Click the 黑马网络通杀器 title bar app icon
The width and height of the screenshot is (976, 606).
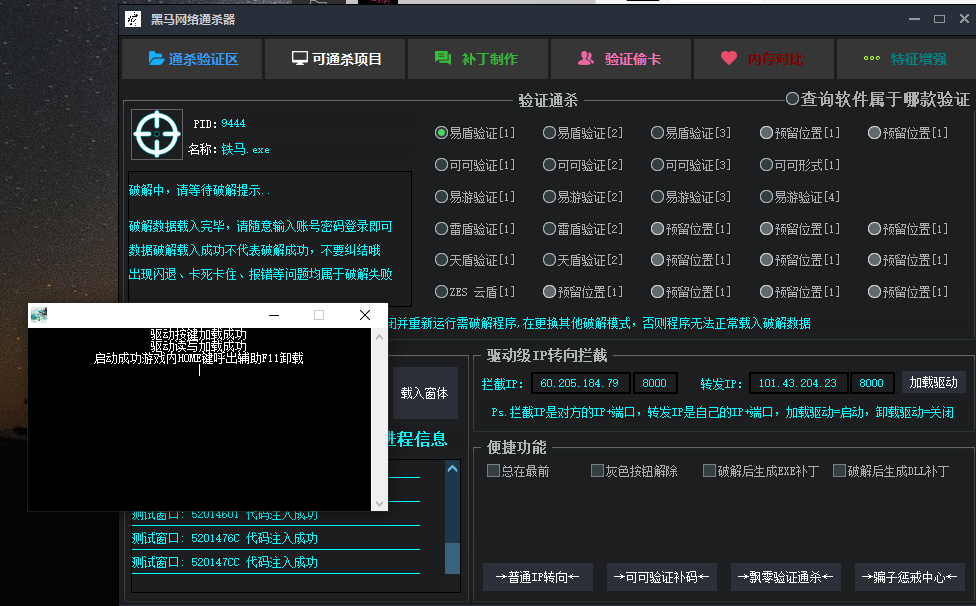click(x=133, y=19)
